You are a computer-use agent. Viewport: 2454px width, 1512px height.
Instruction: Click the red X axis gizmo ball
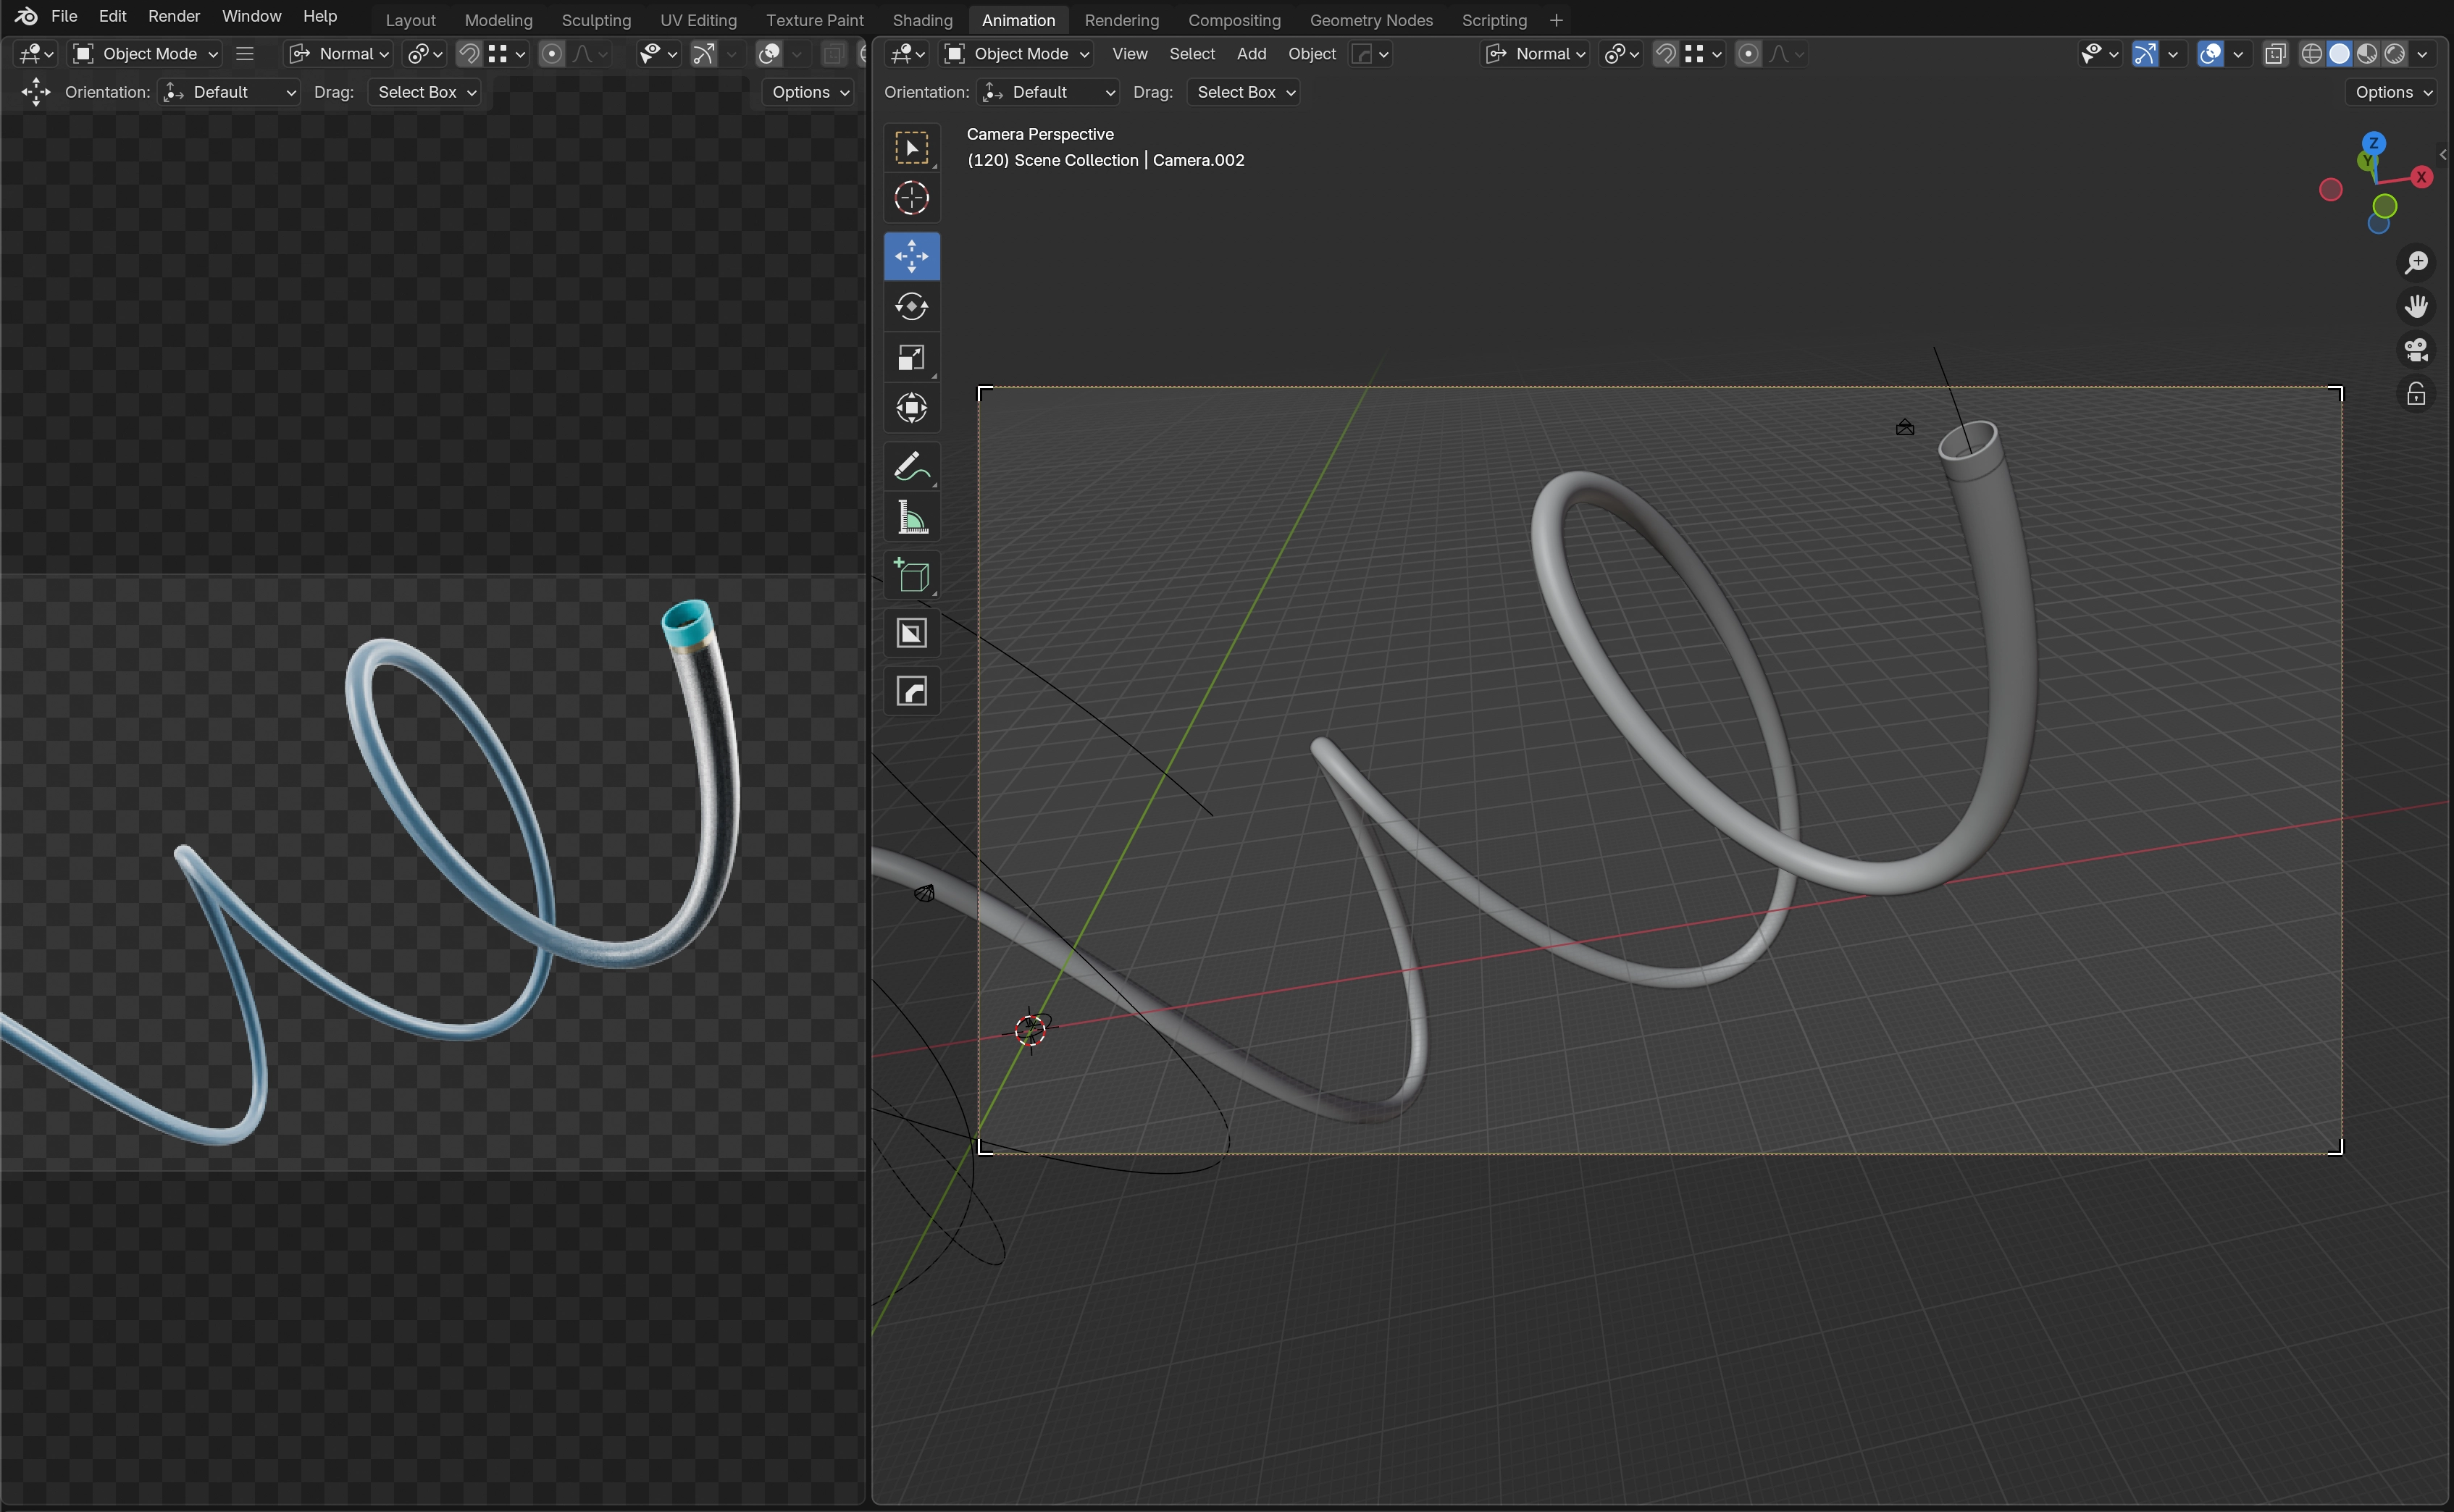point(2421,177)
